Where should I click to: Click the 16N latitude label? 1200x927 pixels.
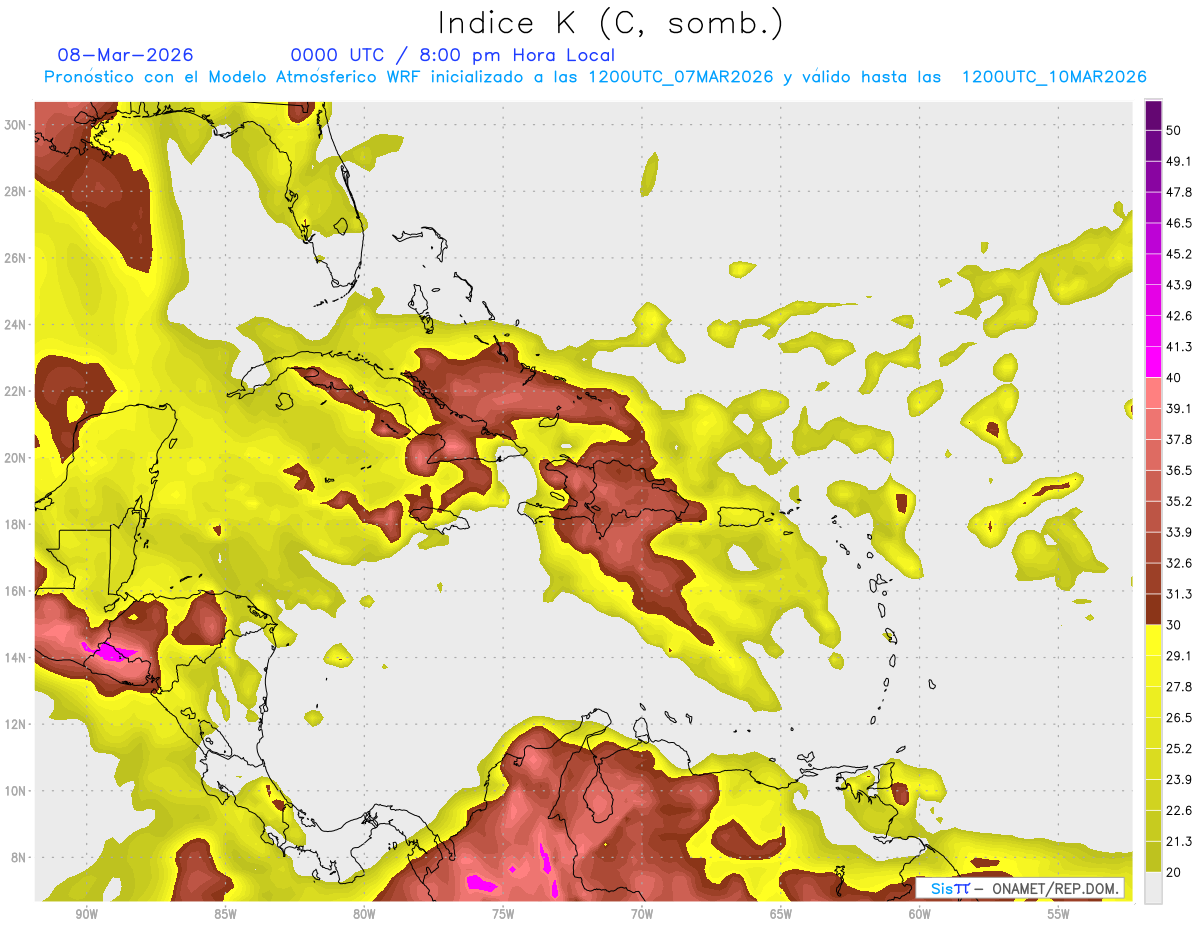pos(15,591)
